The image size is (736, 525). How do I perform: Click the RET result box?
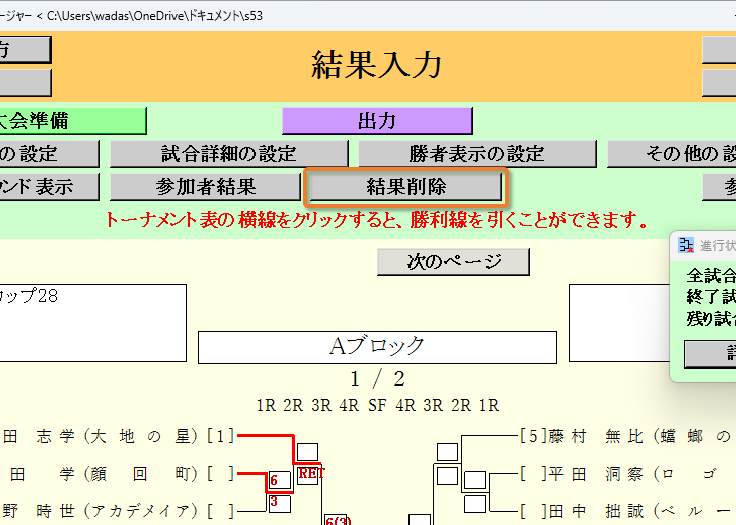pyautogui.click(x=307, y=475)
